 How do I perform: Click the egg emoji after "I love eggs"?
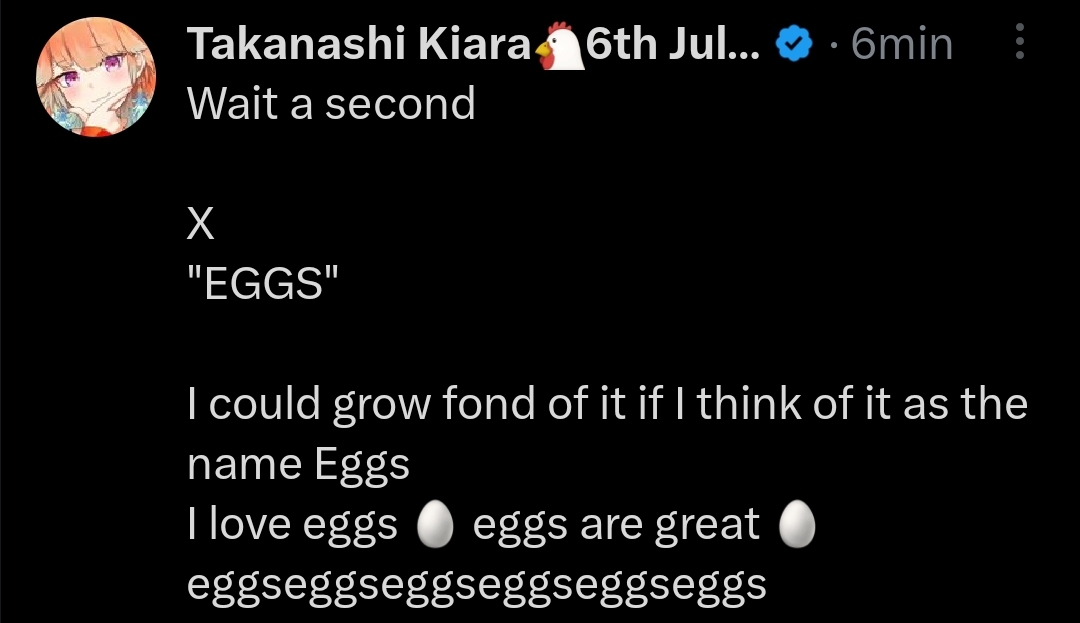tap(435, 524)
